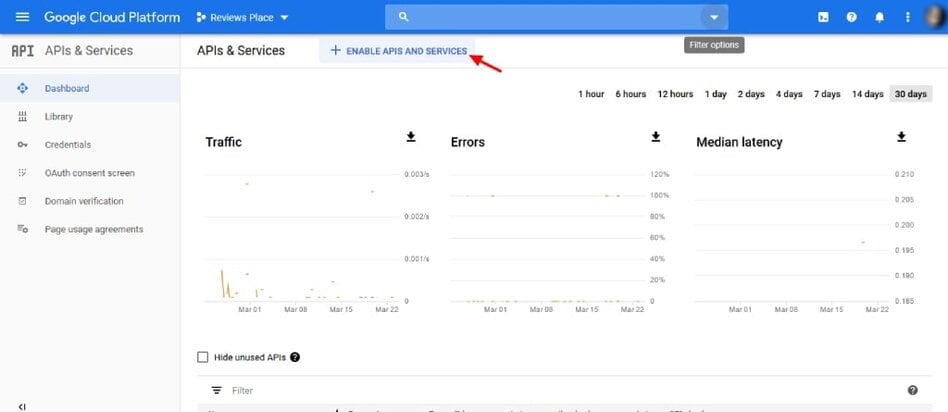Expand the Reviews Place project selector
Image resolution: width=948 pixels, height=412 pixels.
click(x=243, y=17)
